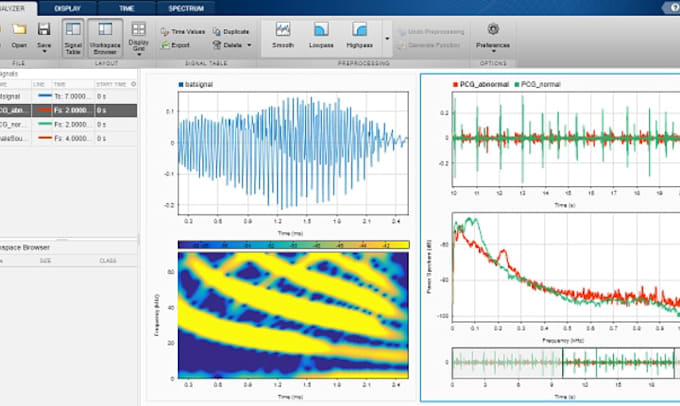
Task: Switch to the DISPLAY tab
Action: [x=67, y=8]
